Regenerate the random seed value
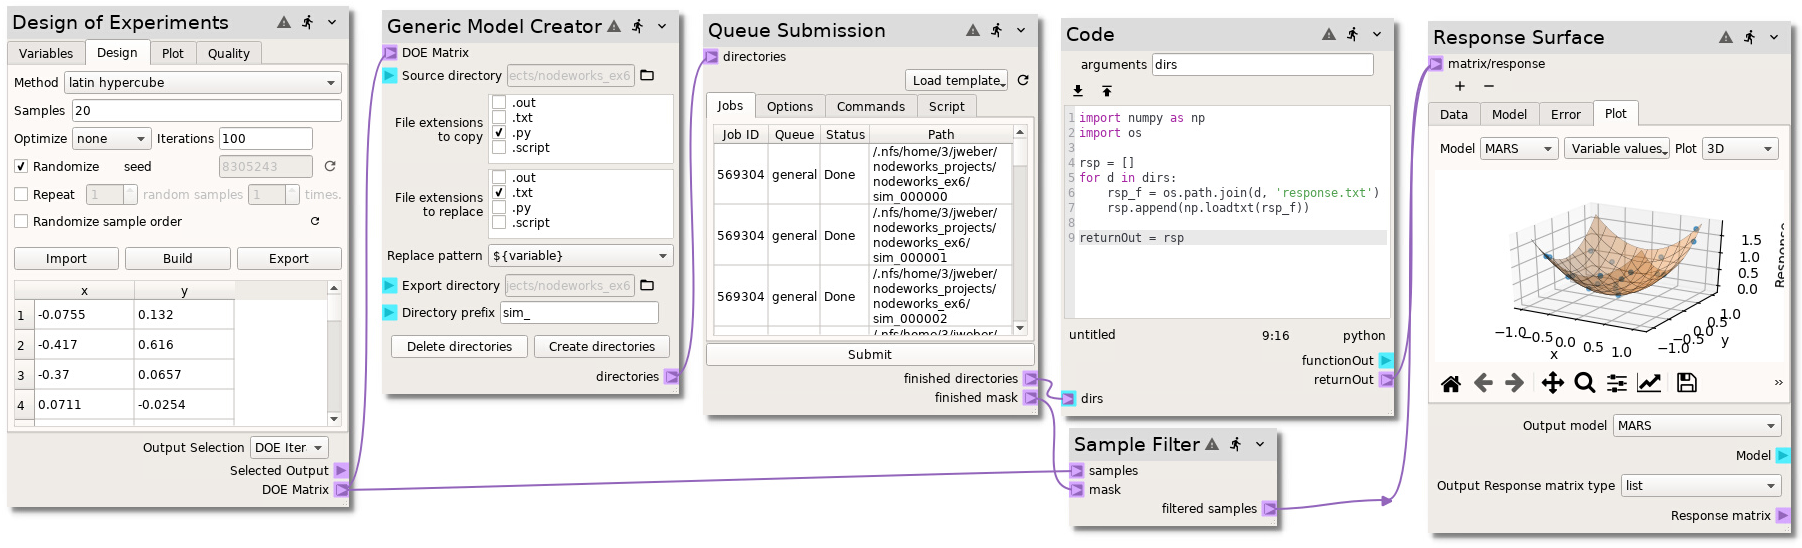Viewport: 1802px width, 548px height. coord(330,166)
